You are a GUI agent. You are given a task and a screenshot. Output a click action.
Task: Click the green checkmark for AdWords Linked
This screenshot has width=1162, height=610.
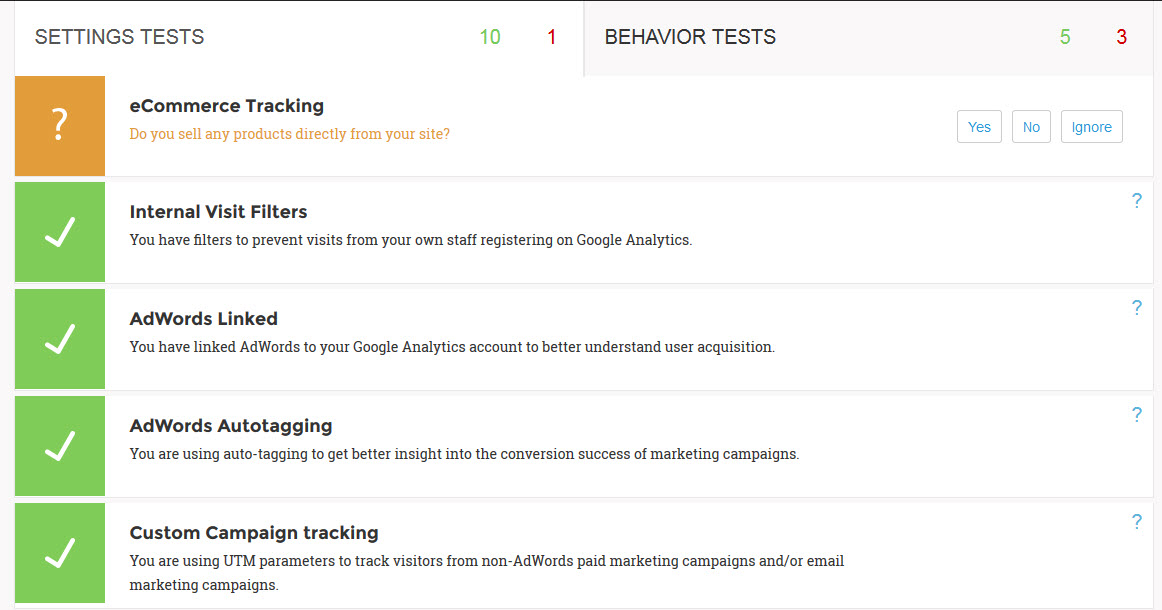point(60,339)
